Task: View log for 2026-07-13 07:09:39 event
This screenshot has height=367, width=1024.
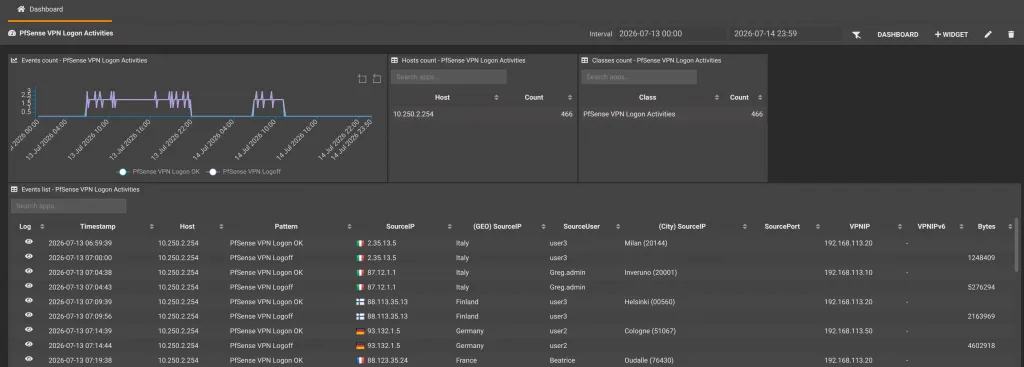Action: 29,300
